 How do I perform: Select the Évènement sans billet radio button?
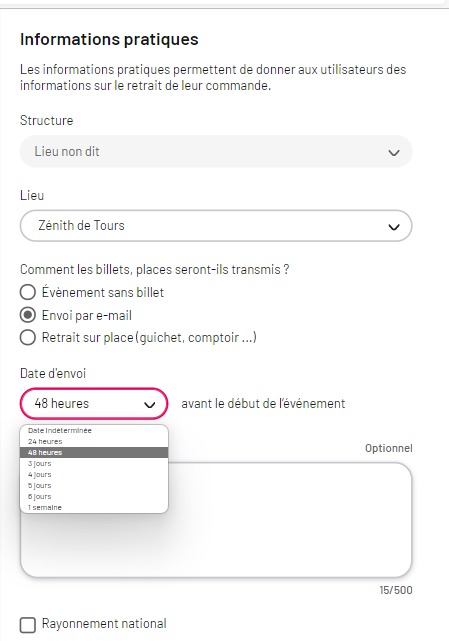coord(28,292)
